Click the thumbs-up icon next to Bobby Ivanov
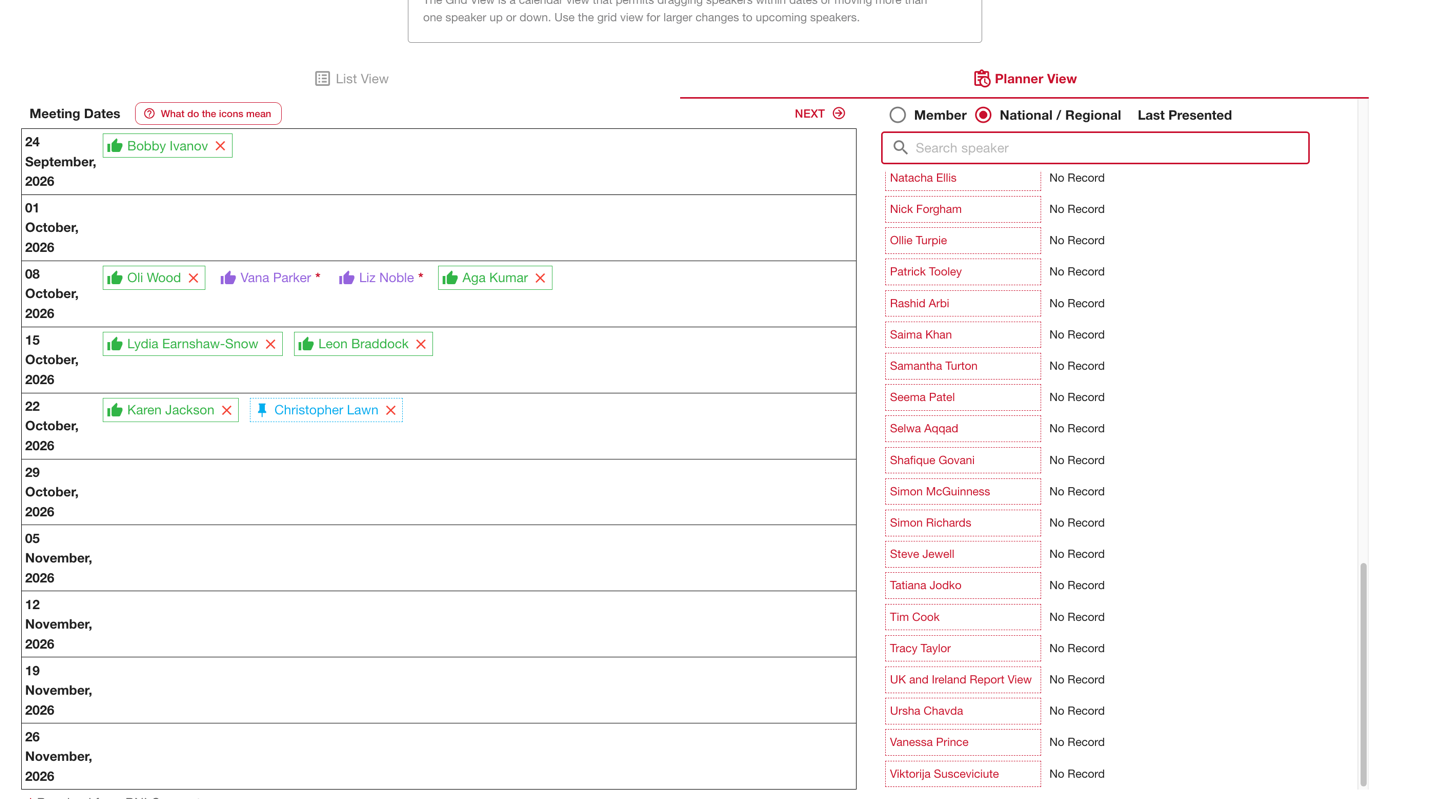1430x799 pixels. click(x=115, y=146)
